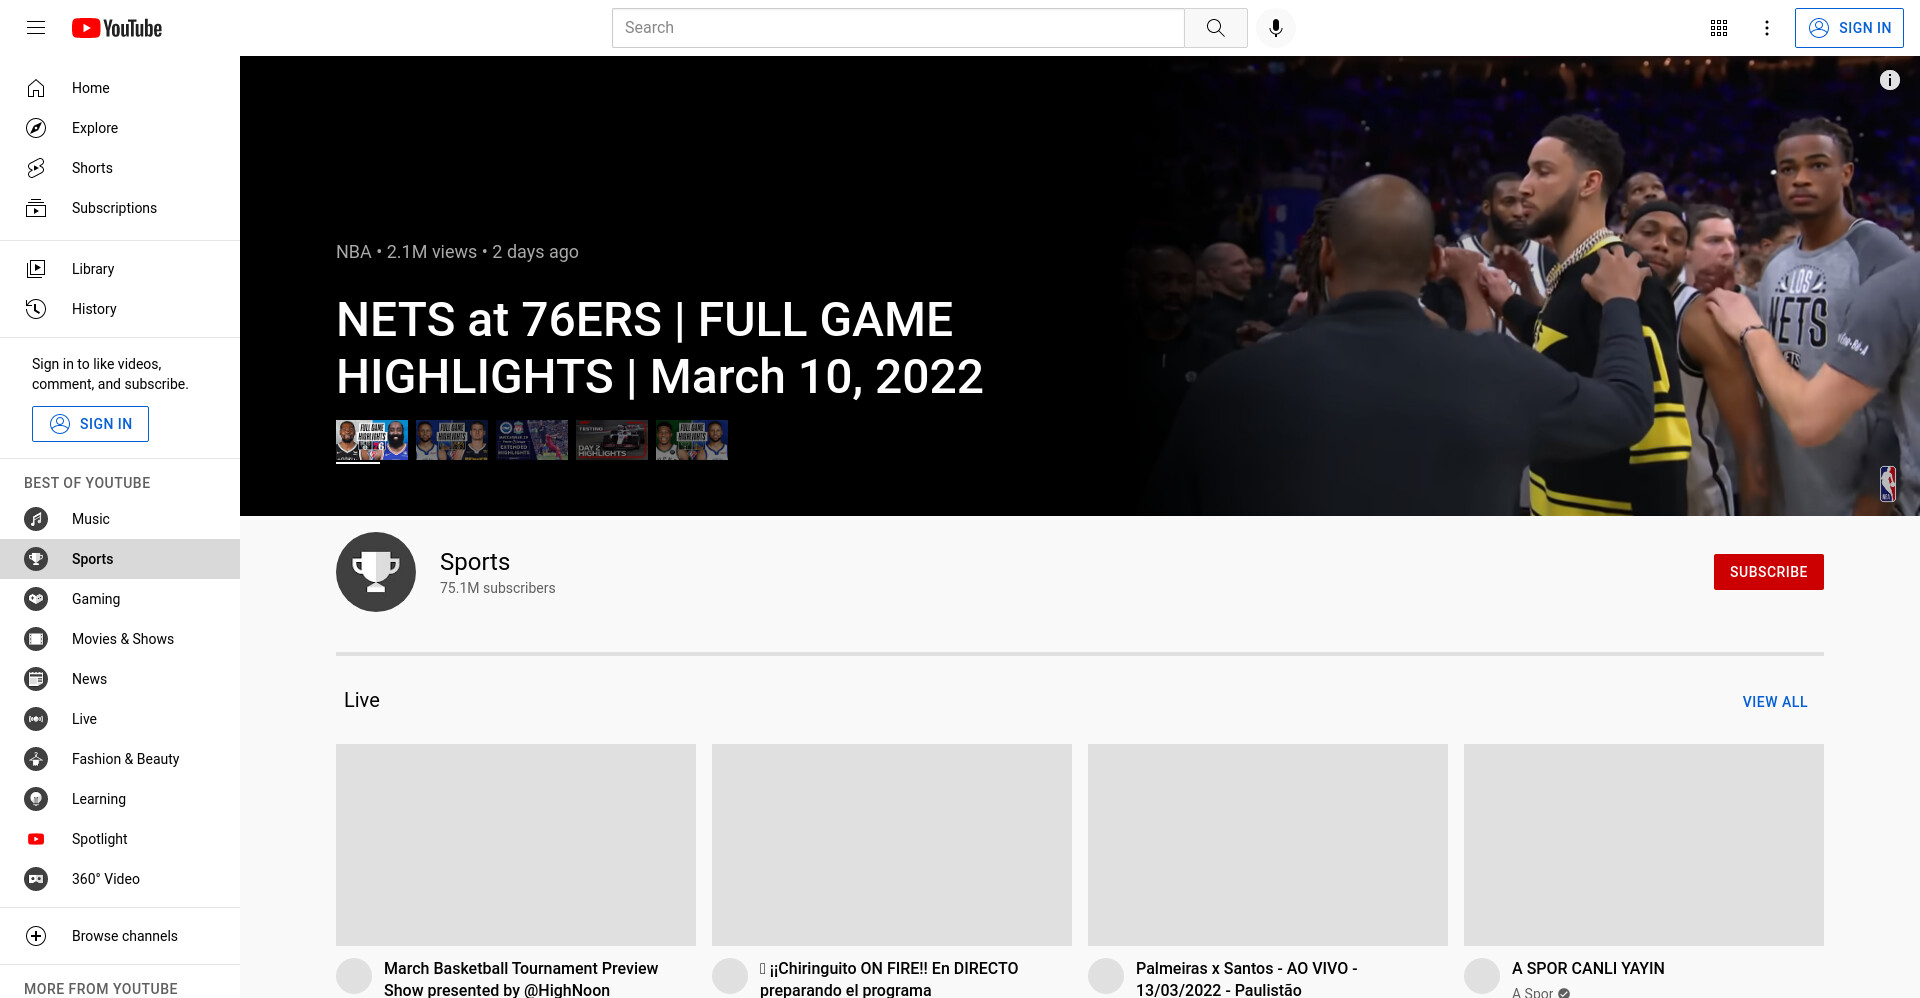The image size is (1920, 998).
Task: Open March Basketball Tournament Preview video thumbnail
Action: (x=516, y=845)
